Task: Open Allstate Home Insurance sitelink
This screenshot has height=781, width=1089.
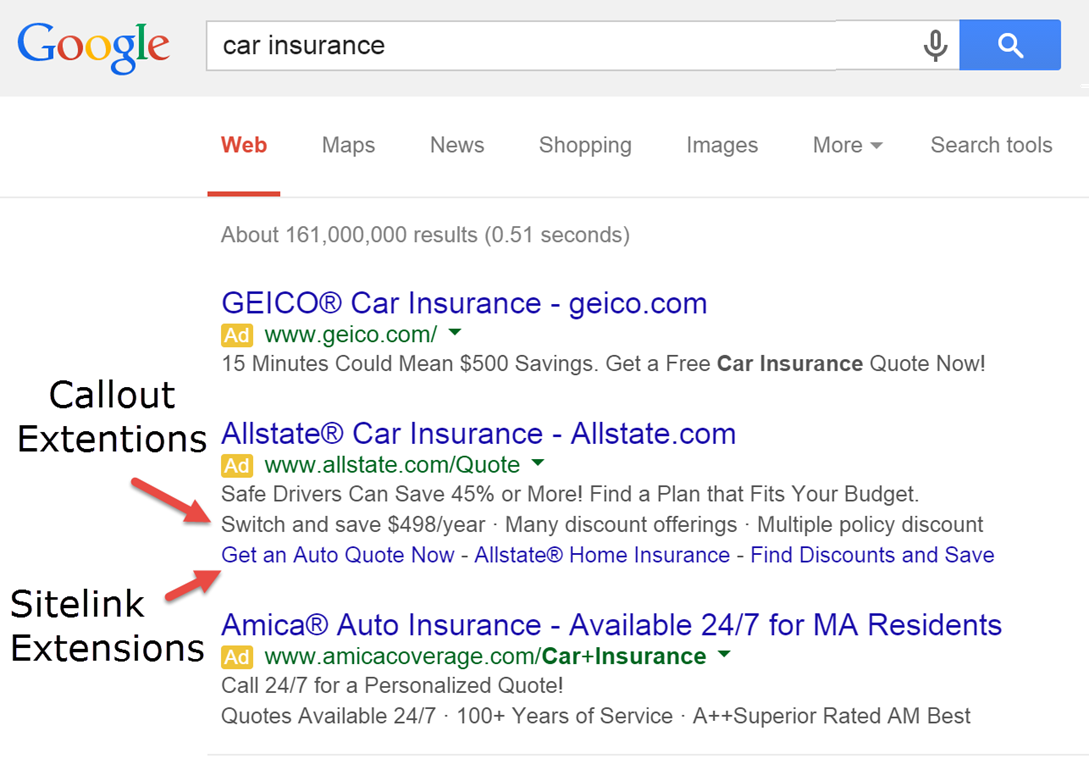Action: coord(602,555)
